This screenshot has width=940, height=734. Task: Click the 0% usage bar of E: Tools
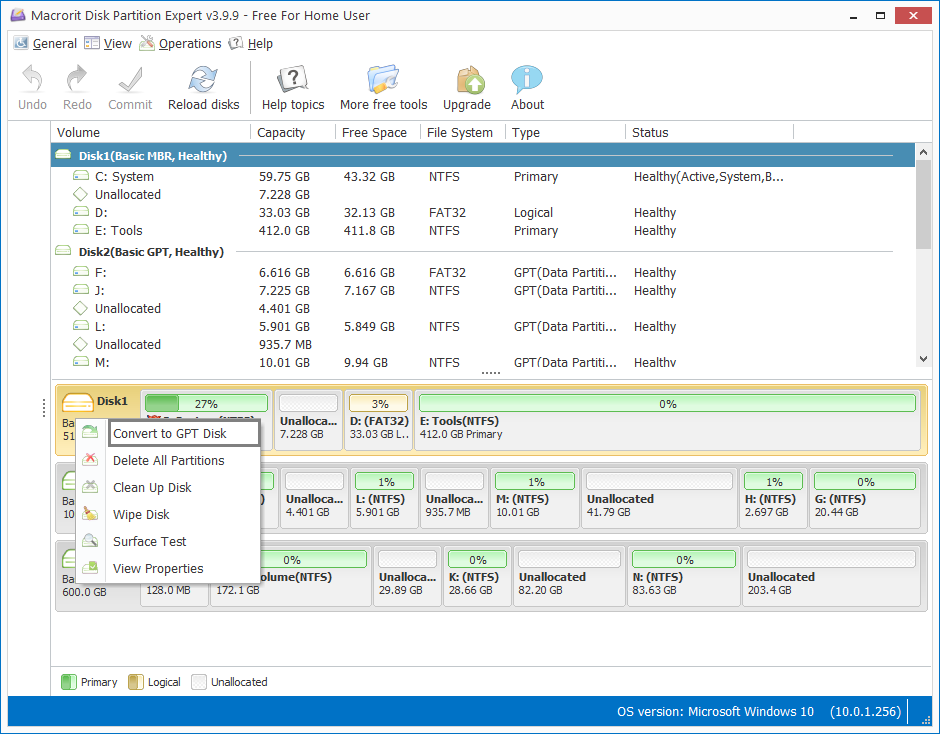point(667,404)
